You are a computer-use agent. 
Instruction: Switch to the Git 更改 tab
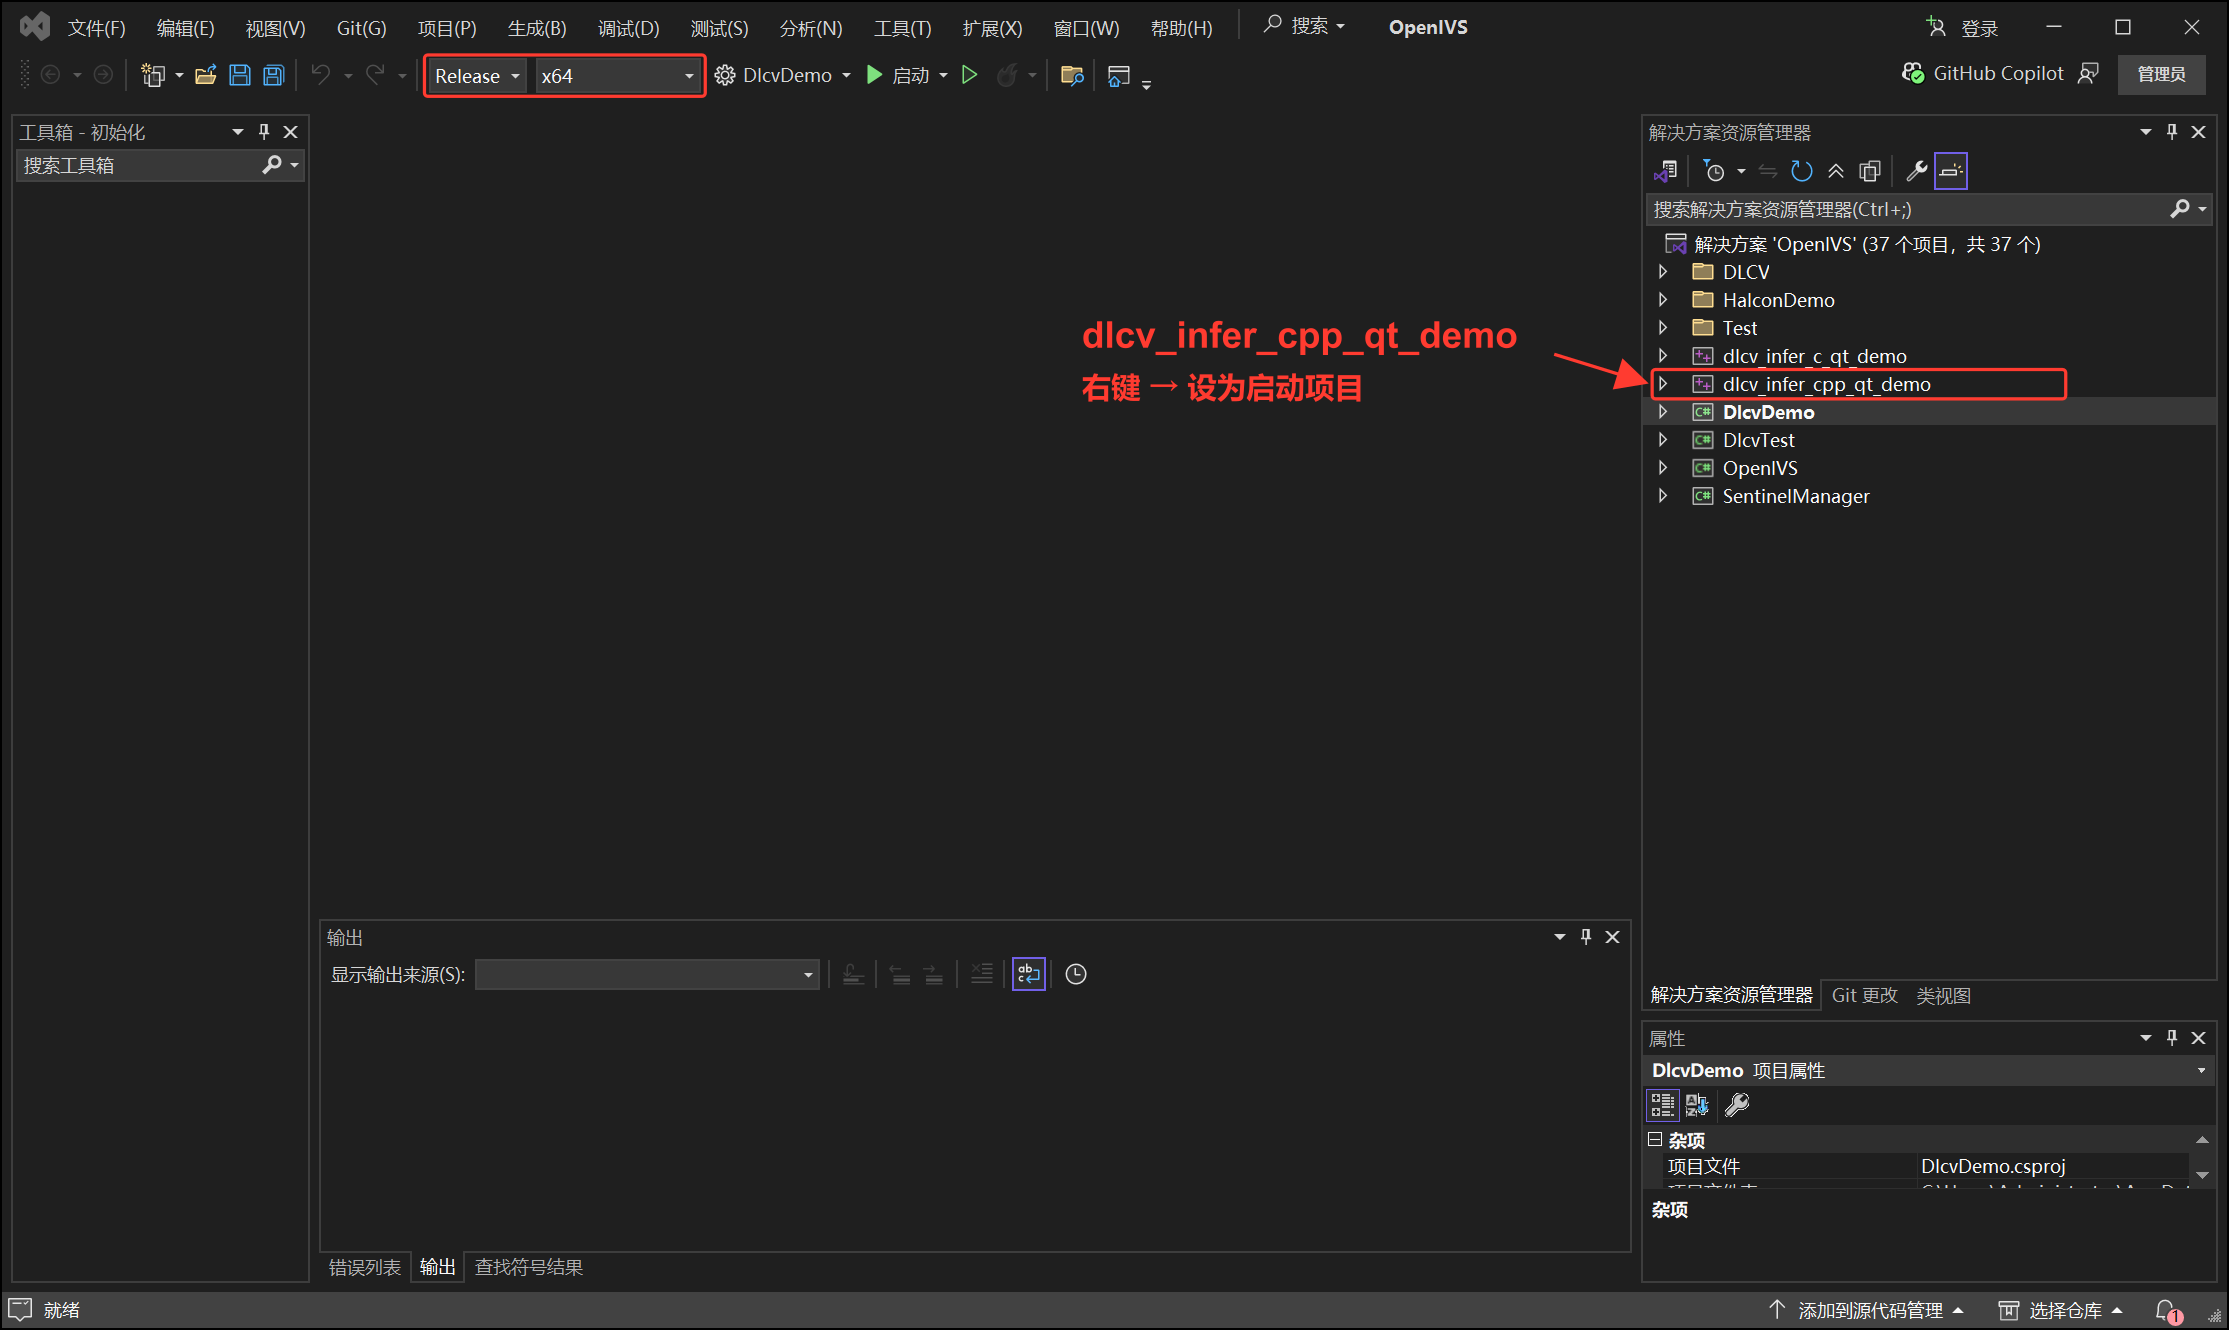point(1864,996)
